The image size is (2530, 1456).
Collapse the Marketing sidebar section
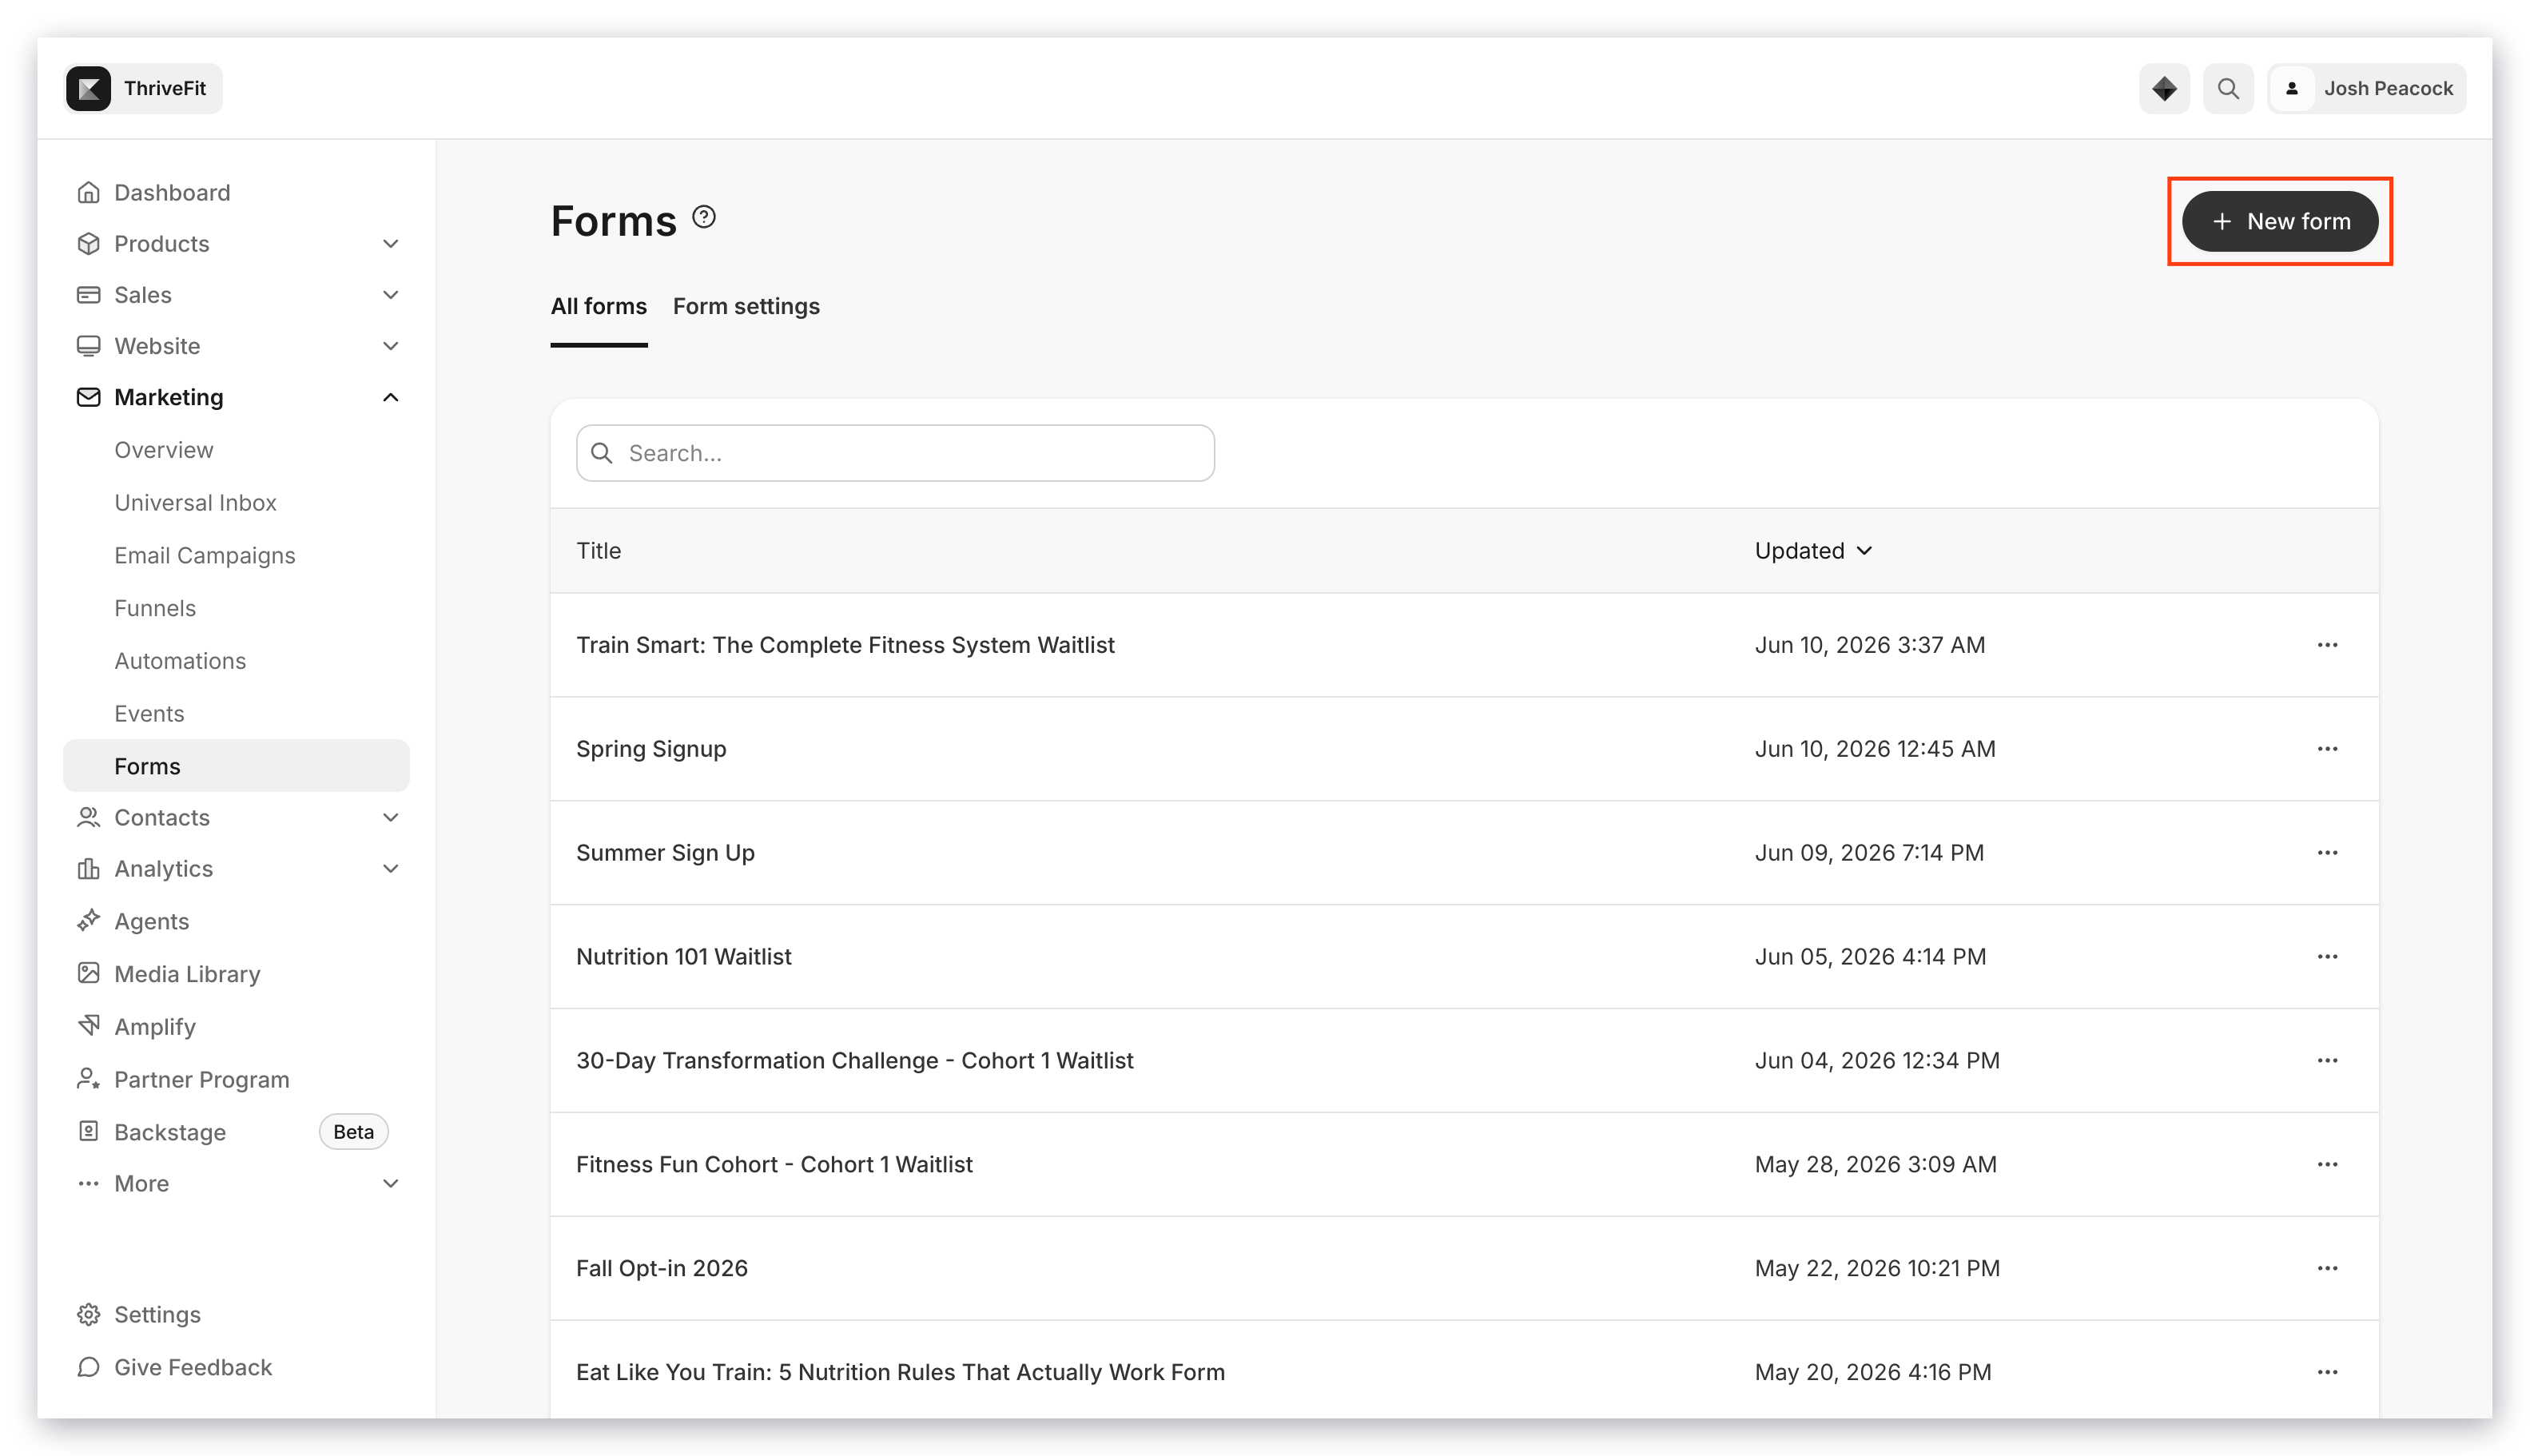click(x=391, y=397)
